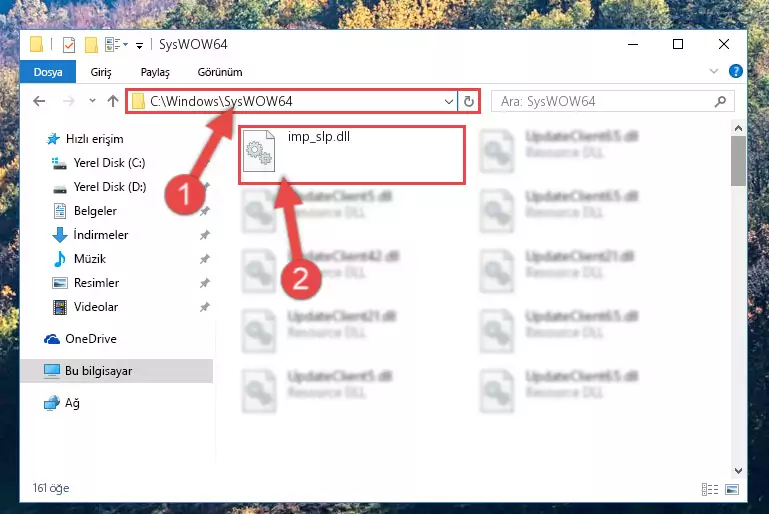Switch to the Paylaş ribbon tab
769x514 pixels.
tap(155, 72)
